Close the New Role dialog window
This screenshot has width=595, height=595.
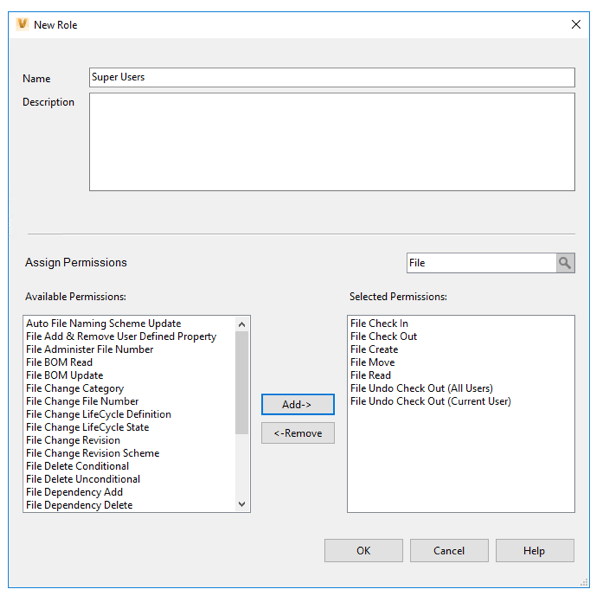576,25
